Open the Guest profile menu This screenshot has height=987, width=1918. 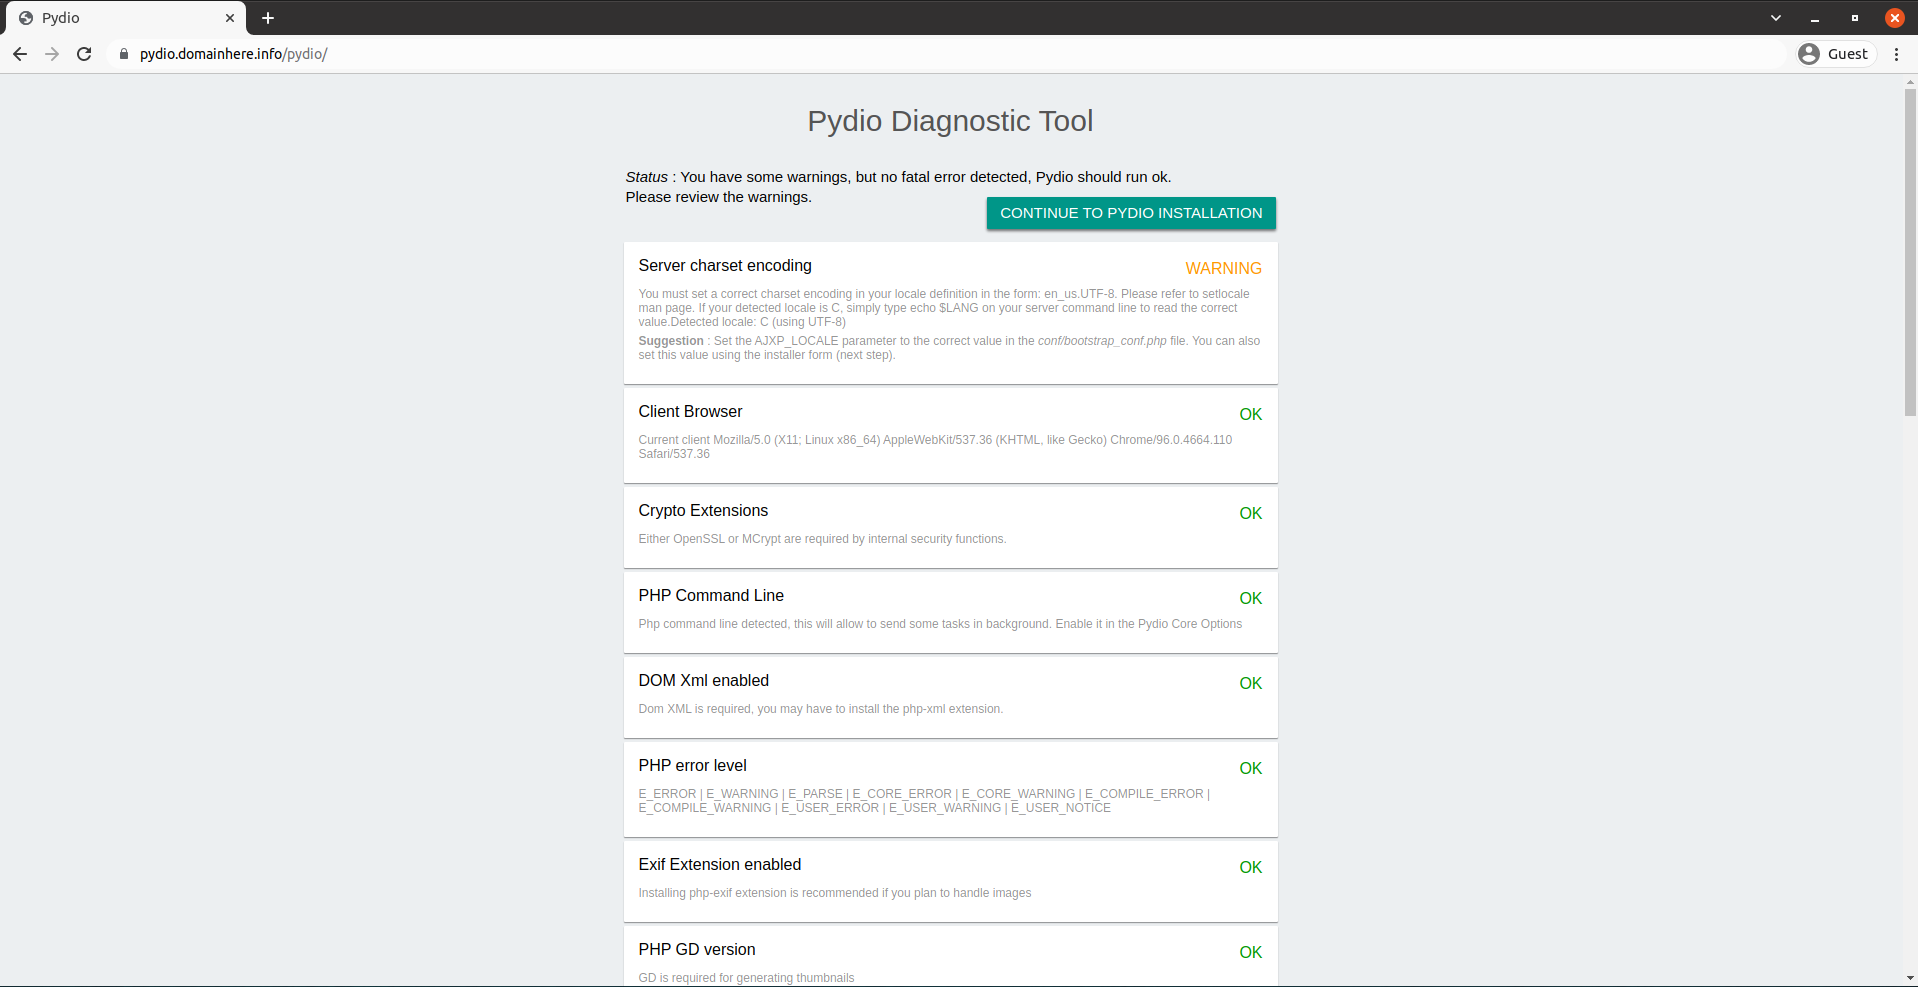point(1834,54)
